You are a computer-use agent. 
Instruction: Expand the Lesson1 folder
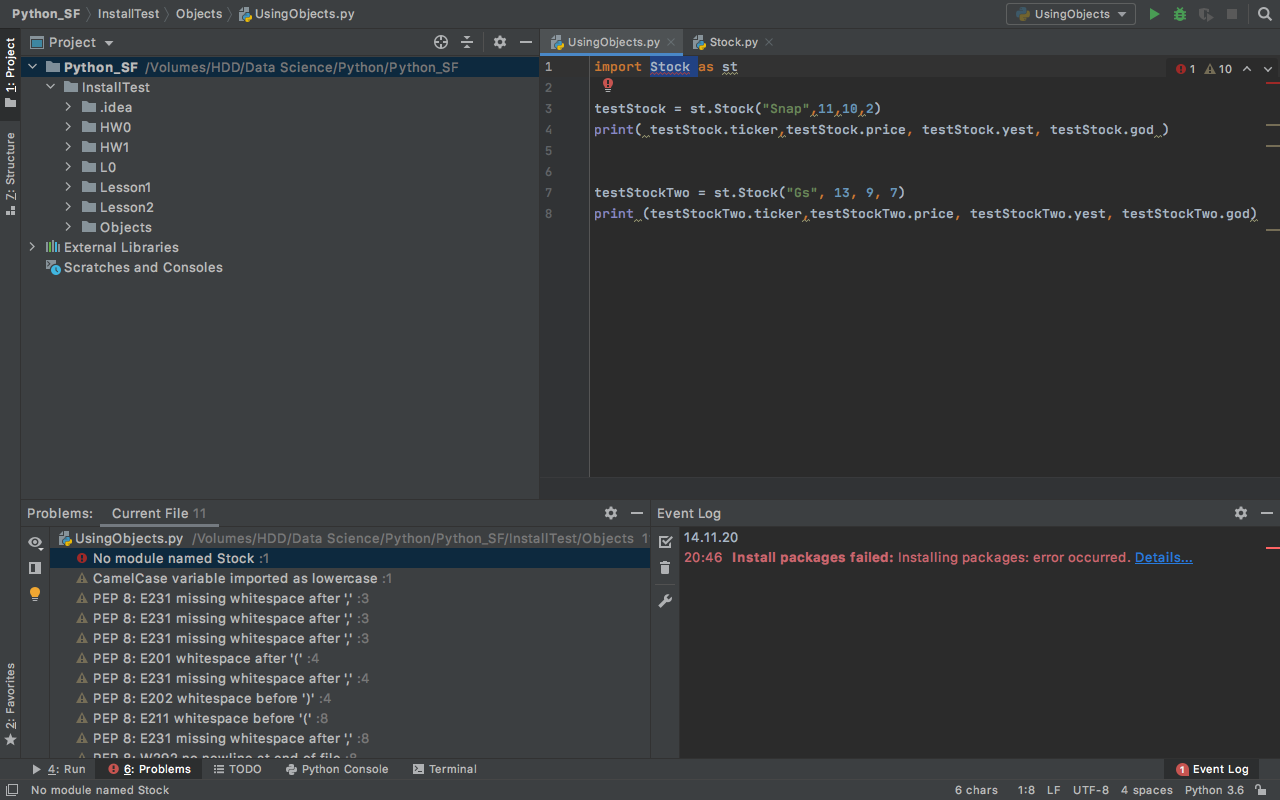click(x=69, y=187)
